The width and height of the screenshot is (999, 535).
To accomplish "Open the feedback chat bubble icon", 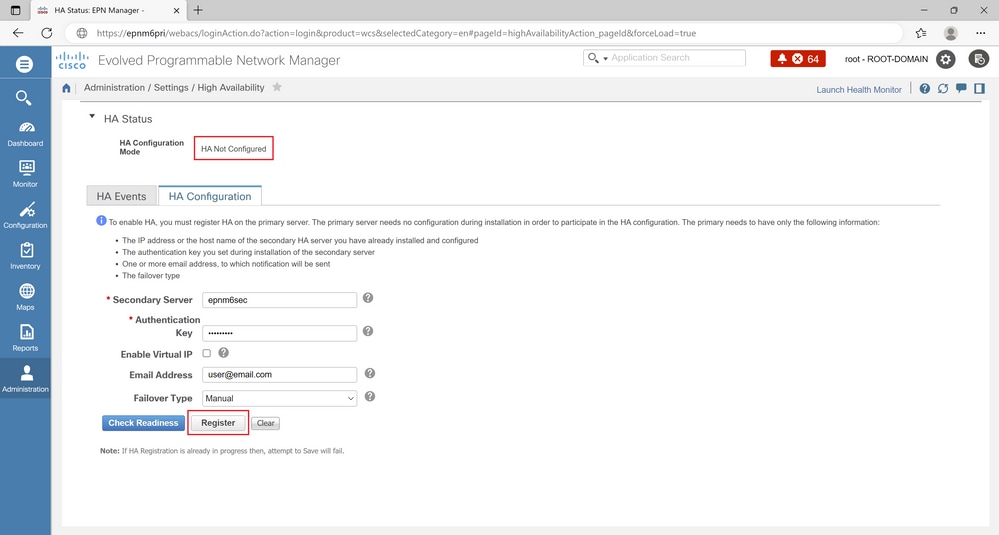I will click(961, 89).
